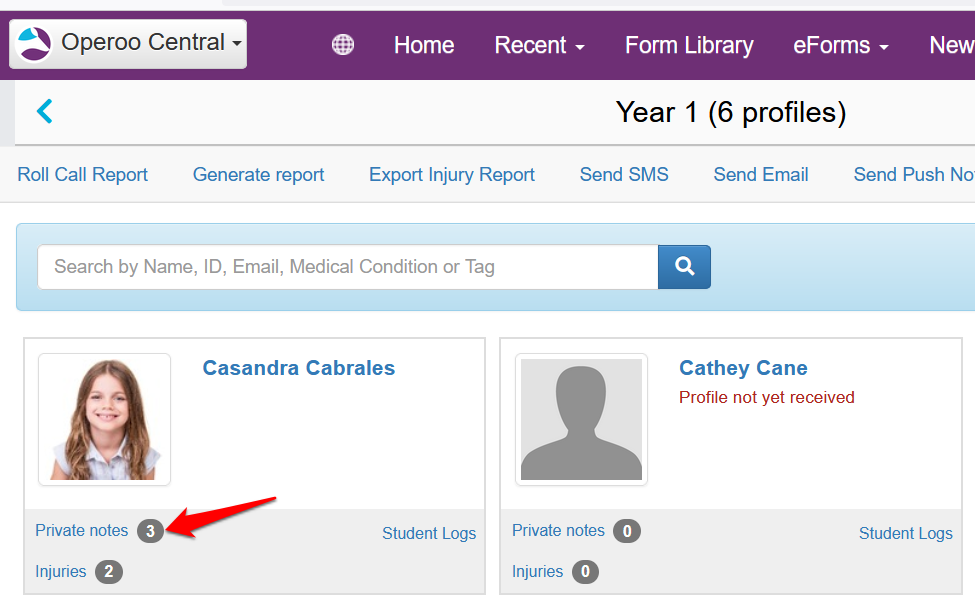The width and height of the screenshot is (975, 606).
Task: Open the Roll Call Report
Action: point(83,174)
